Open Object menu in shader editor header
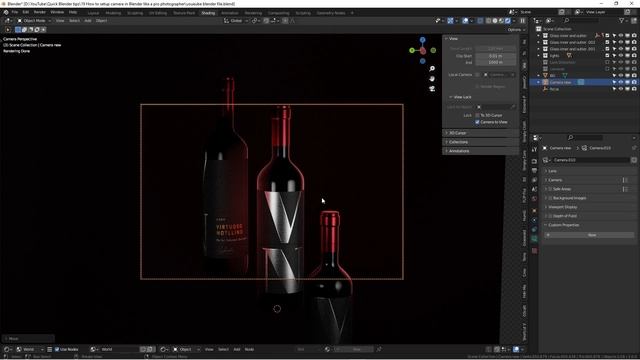 click(186, 349)
